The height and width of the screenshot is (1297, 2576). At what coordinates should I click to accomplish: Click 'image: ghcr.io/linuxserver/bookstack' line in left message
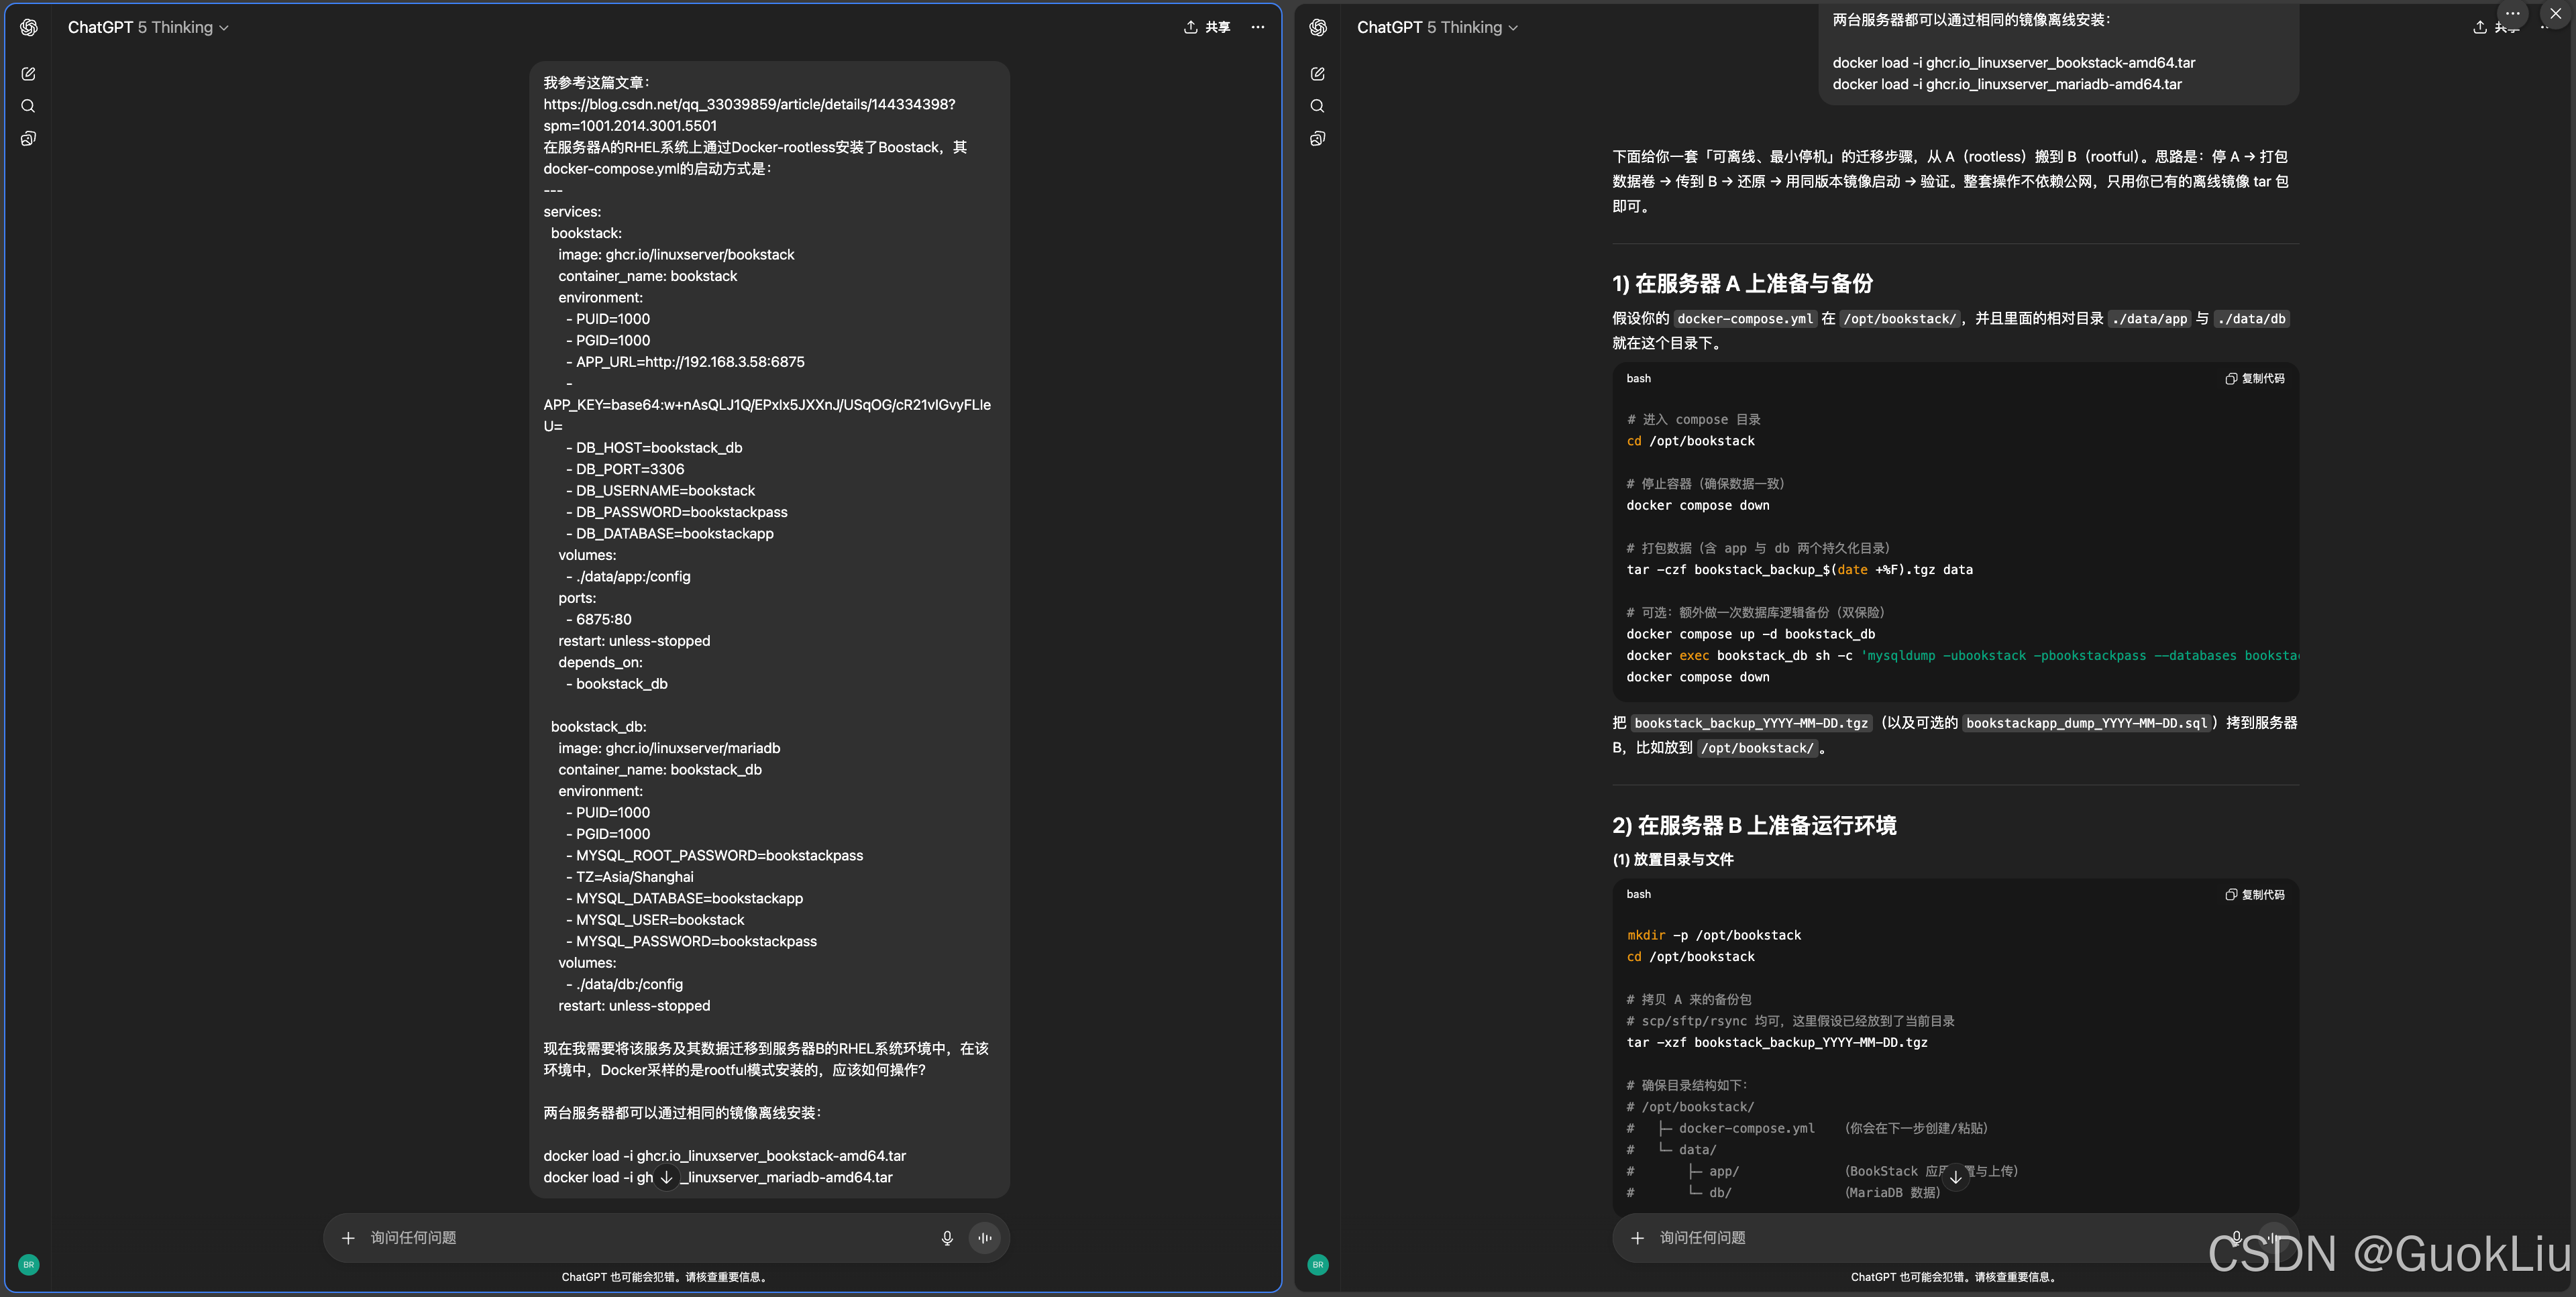pos(676,255)
